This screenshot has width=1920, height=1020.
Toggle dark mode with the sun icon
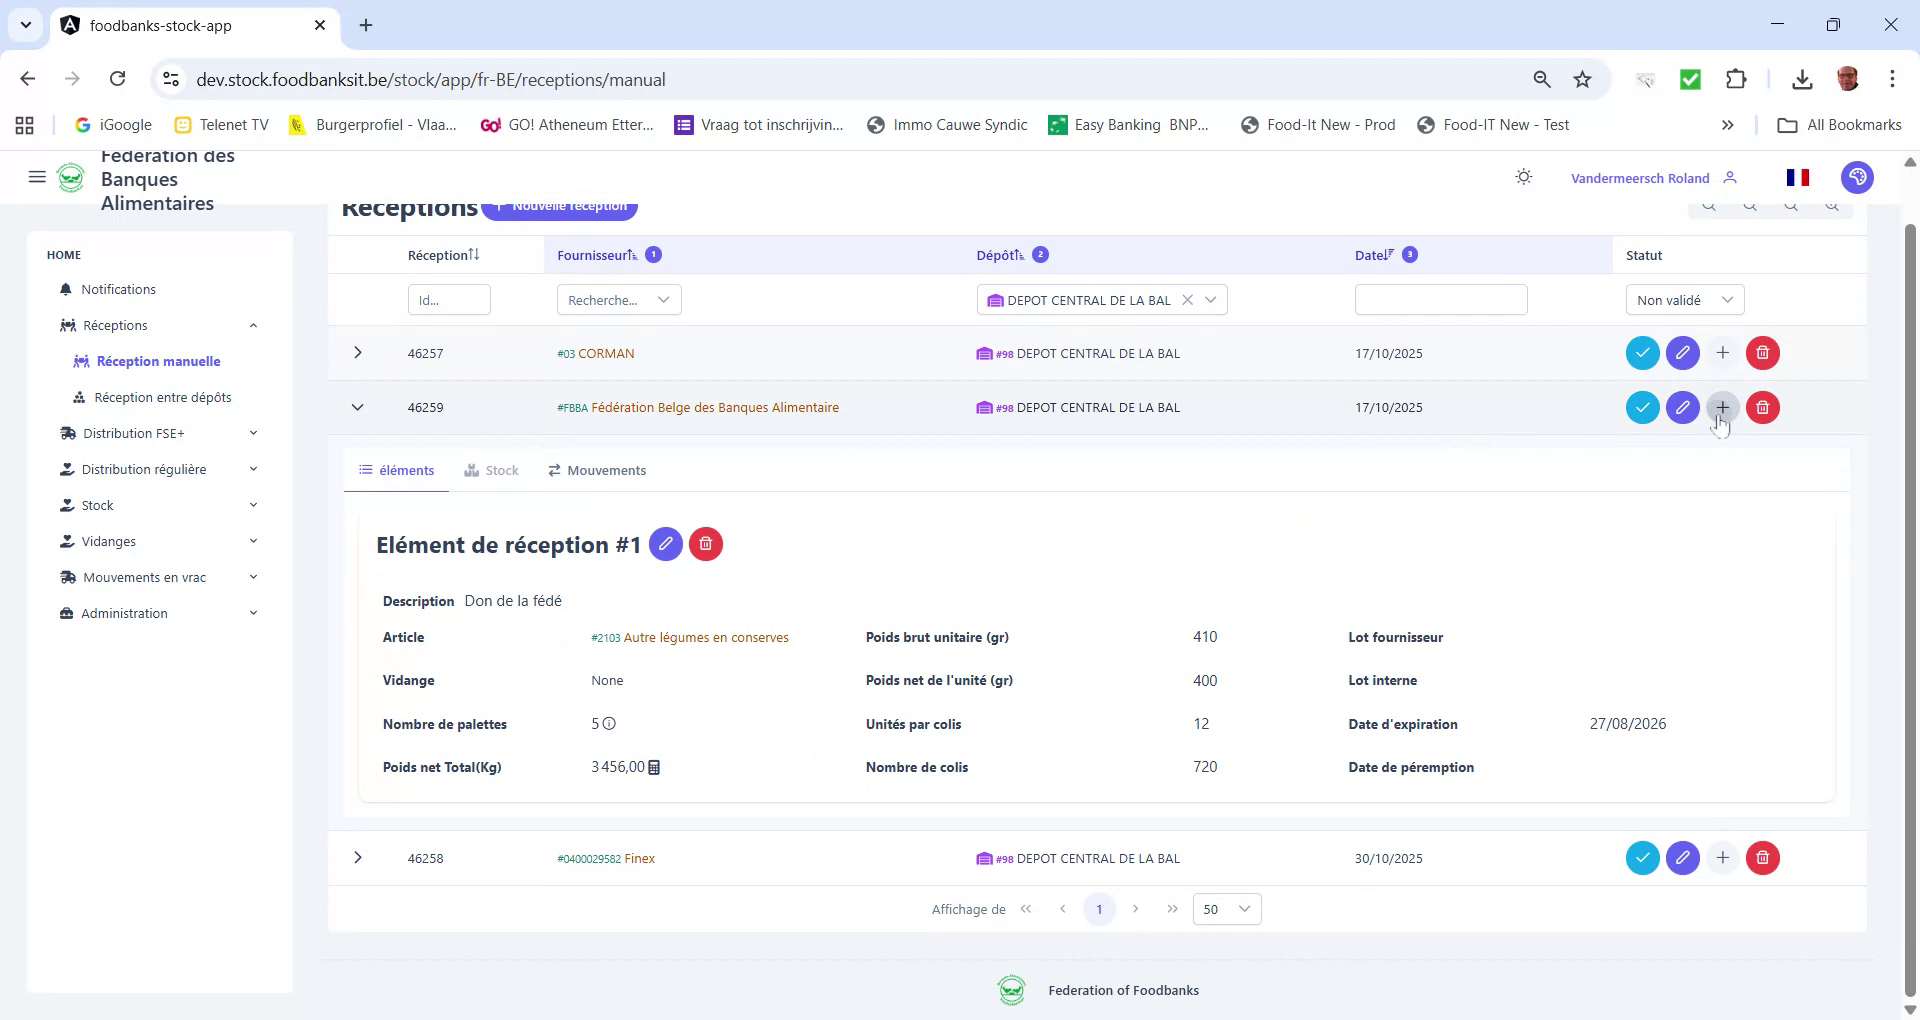tap(1523, 177)
